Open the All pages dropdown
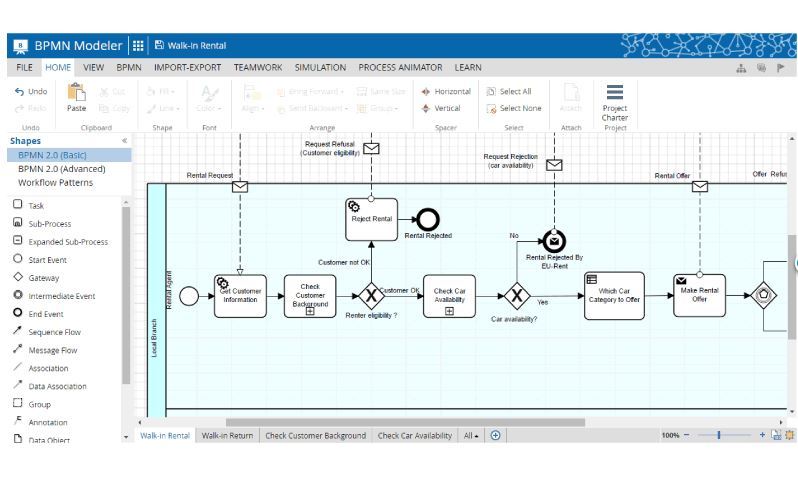Viewport: 798px width, 482px height. pyautogui.click(x=471, y=435)
